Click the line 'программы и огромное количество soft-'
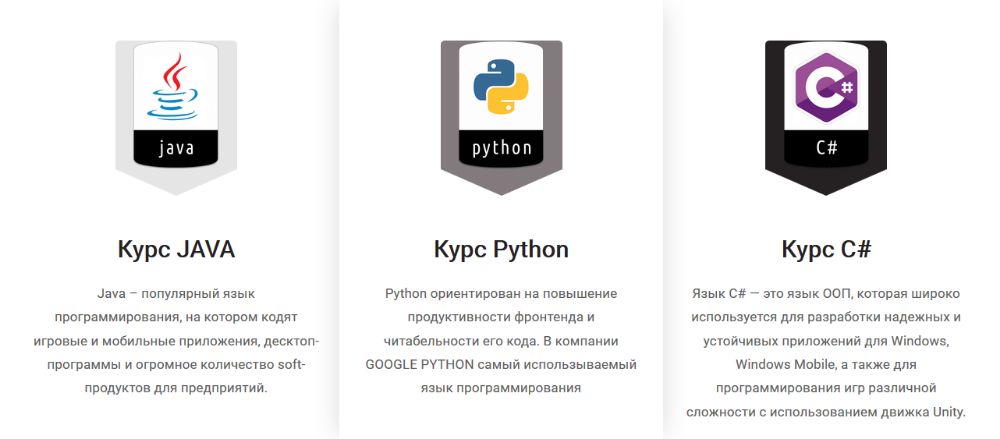Screen dimensions: 1000x439 (176, 365)
